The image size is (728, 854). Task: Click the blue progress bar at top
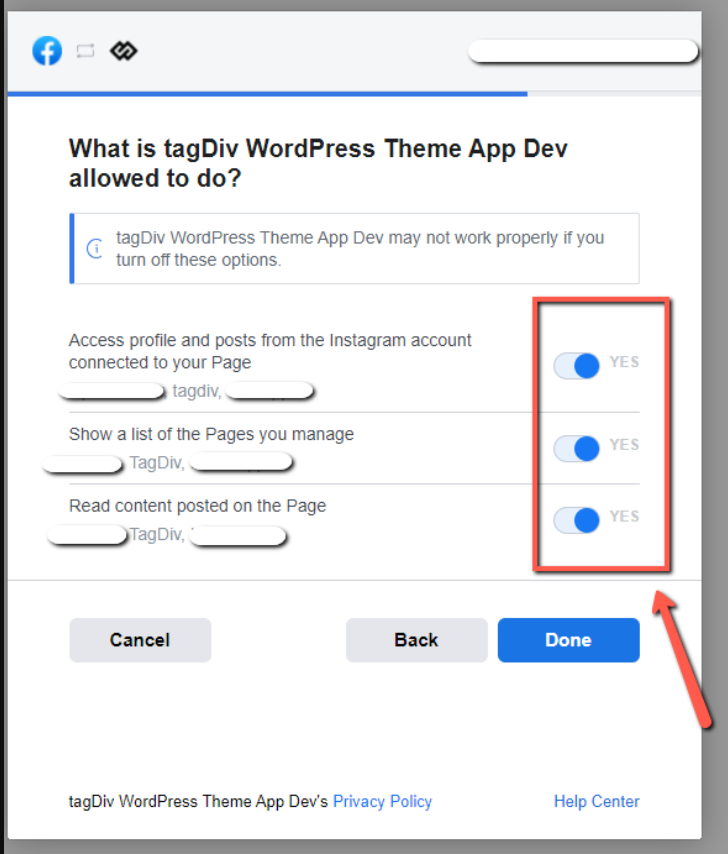pos(267,94)
